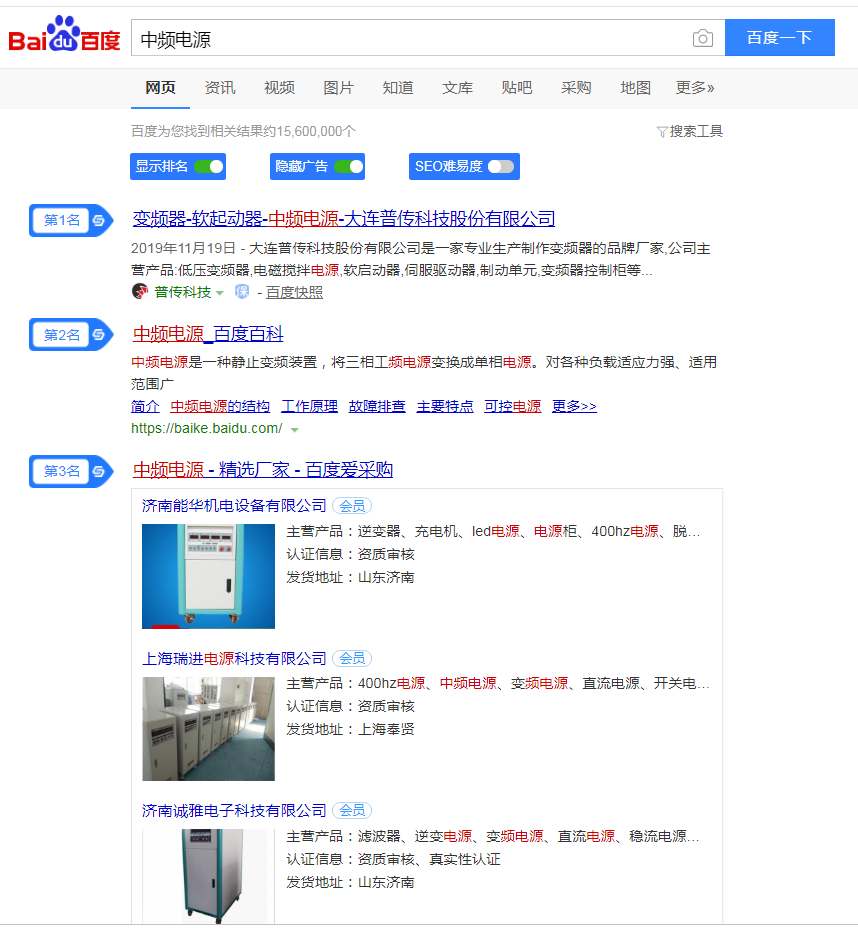Click the 上海瑞进 product thumbnail
Viewport: 858px width, 929px height.
coord(209,729)
